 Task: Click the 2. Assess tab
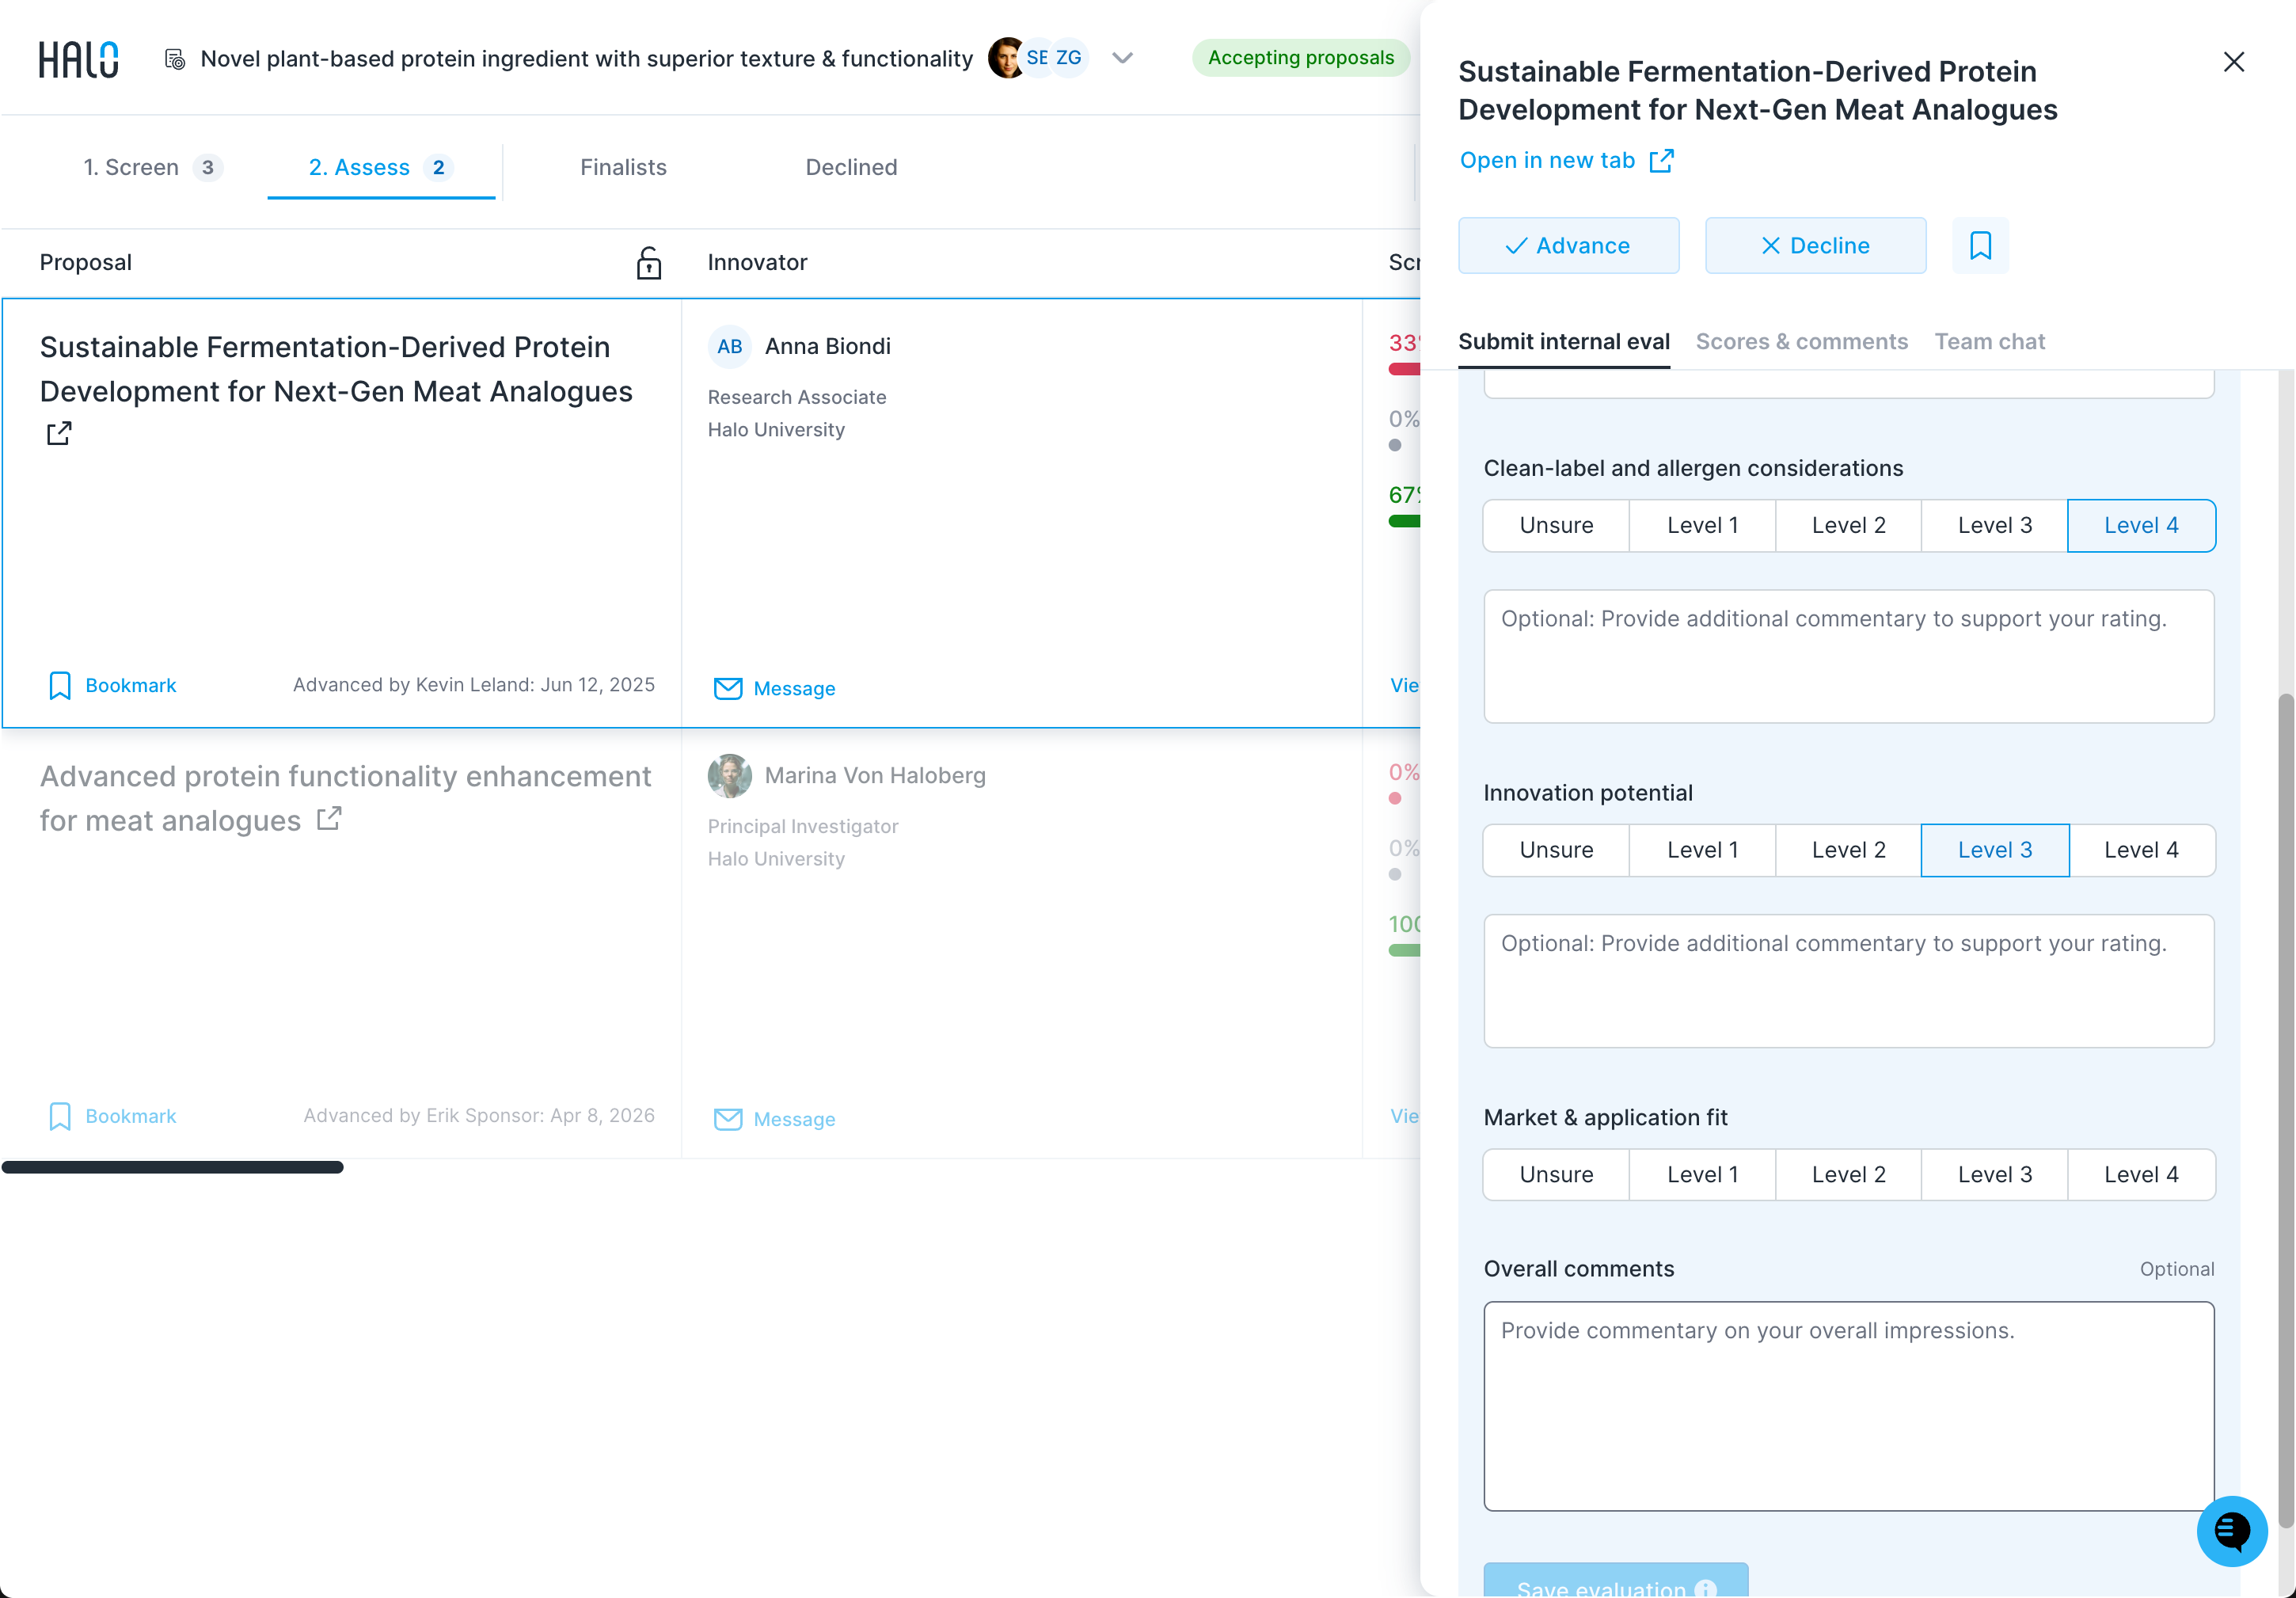tap(381, 167)
